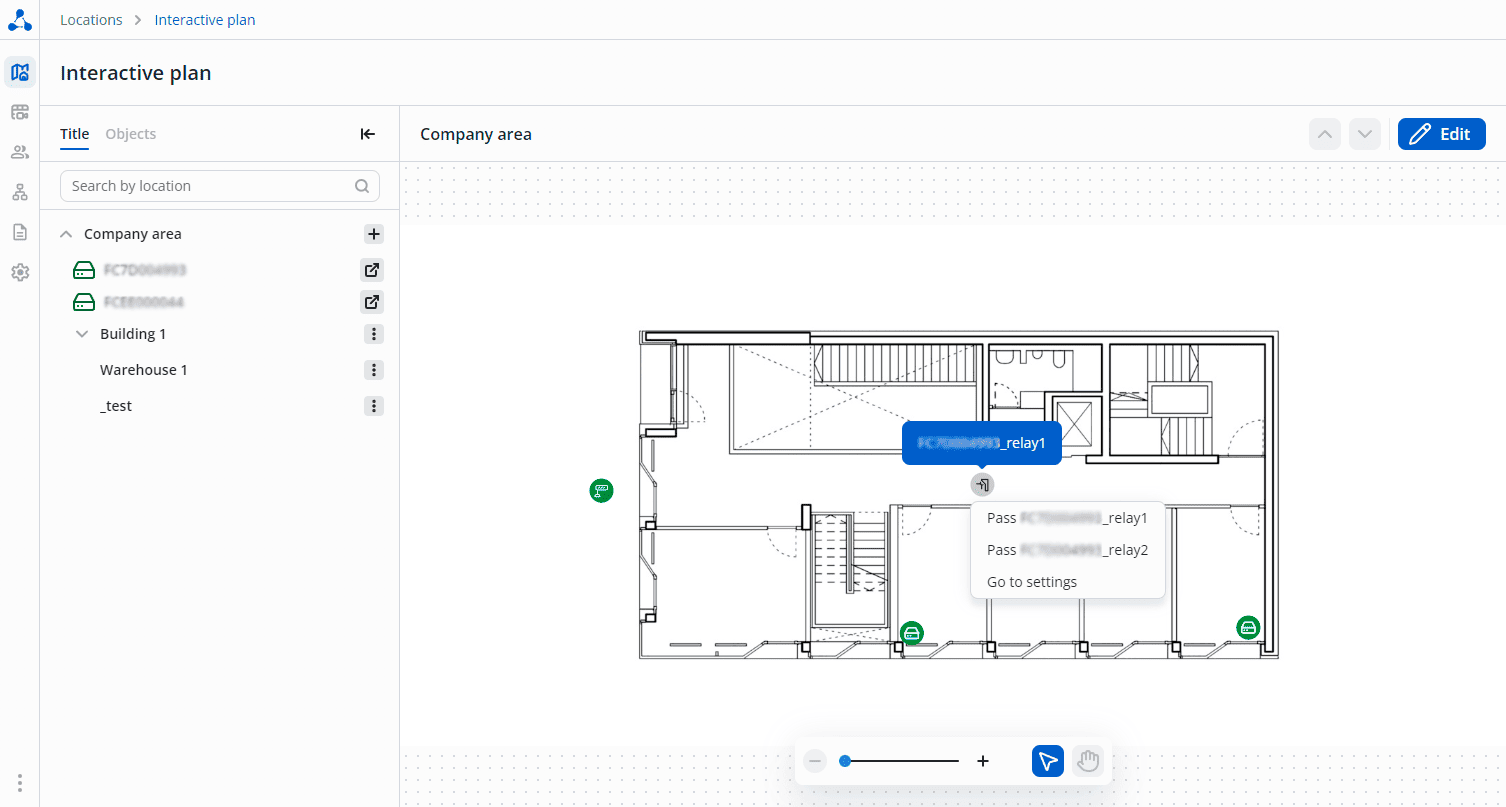Add a new location to Company area

[374, 234]
